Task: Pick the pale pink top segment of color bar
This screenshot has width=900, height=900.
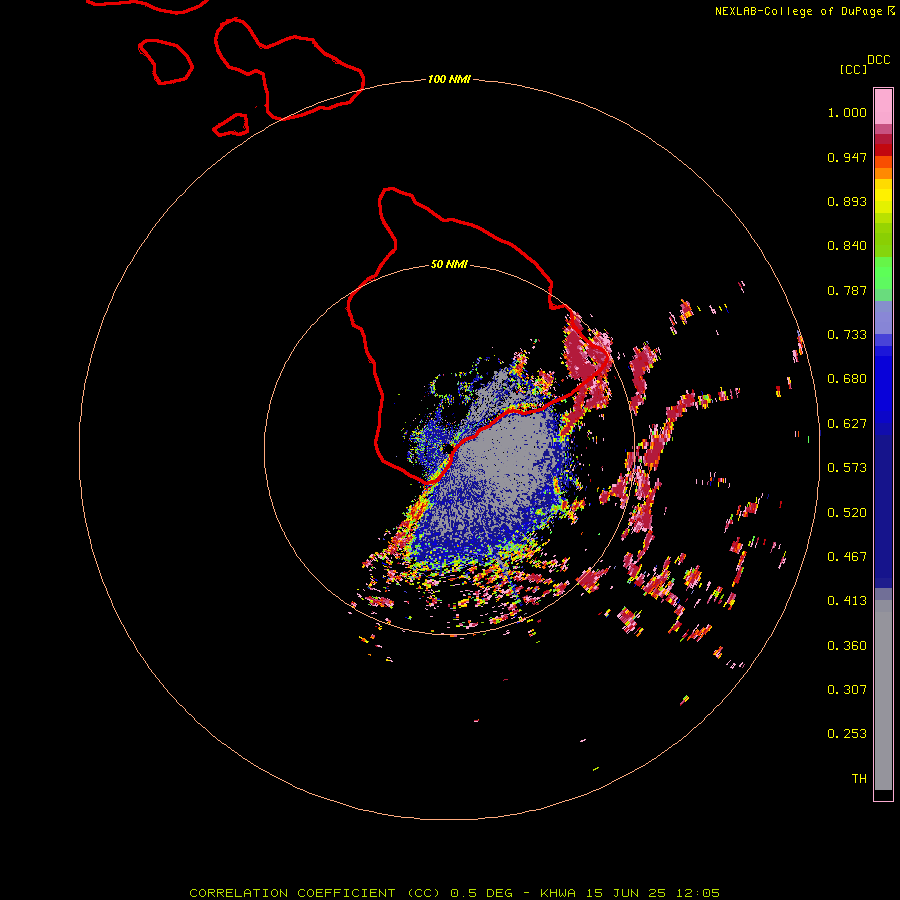Action: click(883, 106)
